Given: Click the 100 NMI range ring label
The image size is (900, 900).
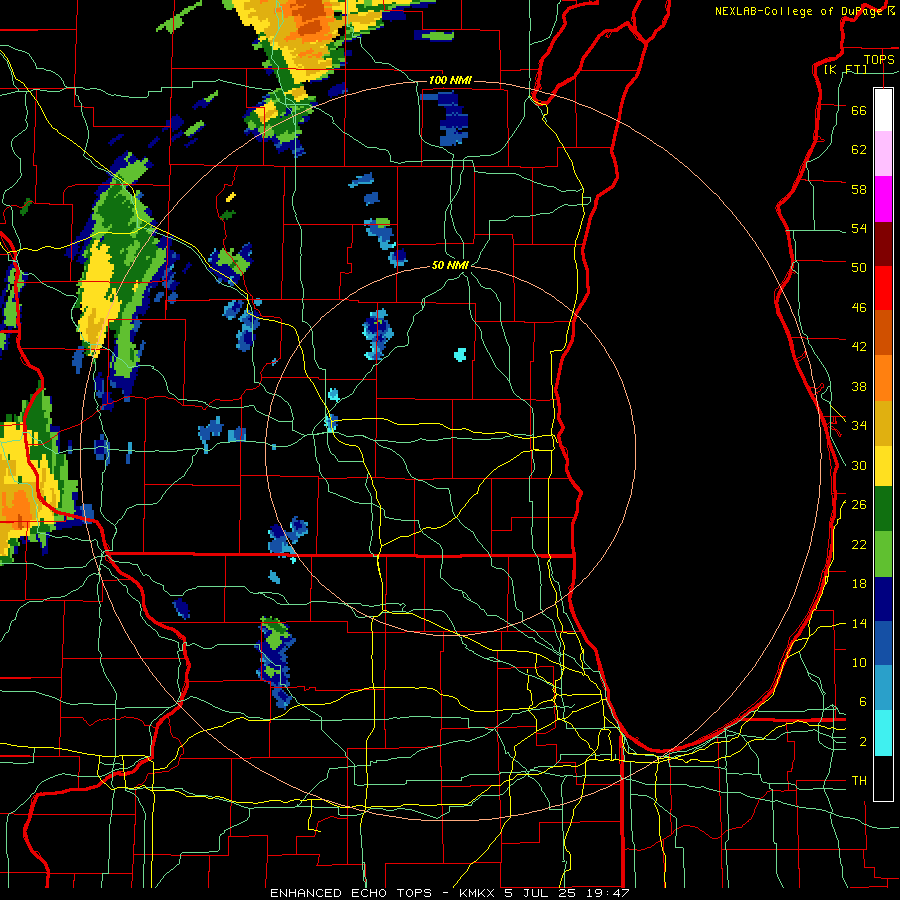Looking at the screenshot, I should pyautogui.click(x=450, y=80).
